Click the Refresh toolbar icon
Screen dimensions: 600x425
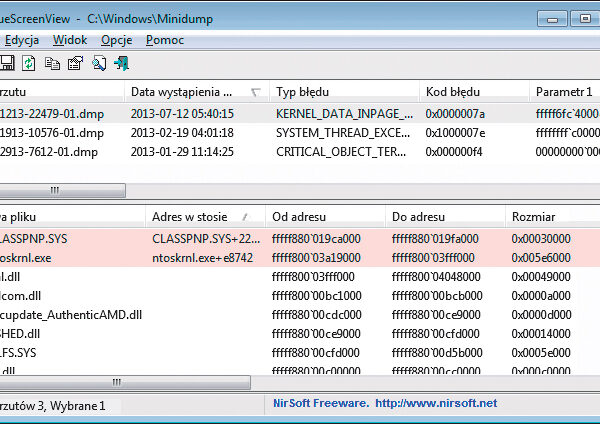point(29,64)
